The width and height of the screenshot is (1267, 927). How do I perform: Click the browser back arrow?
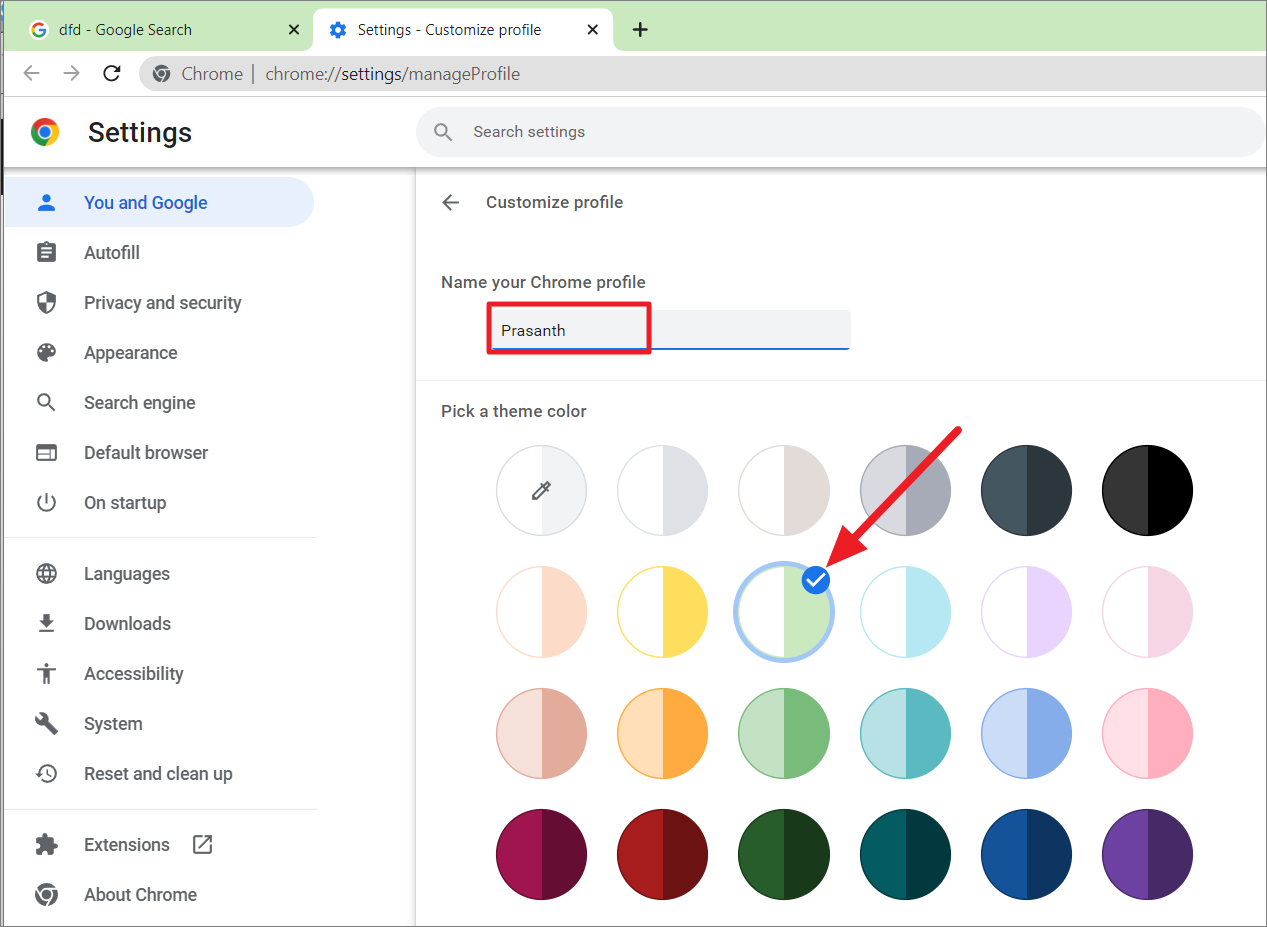(32, 73)
